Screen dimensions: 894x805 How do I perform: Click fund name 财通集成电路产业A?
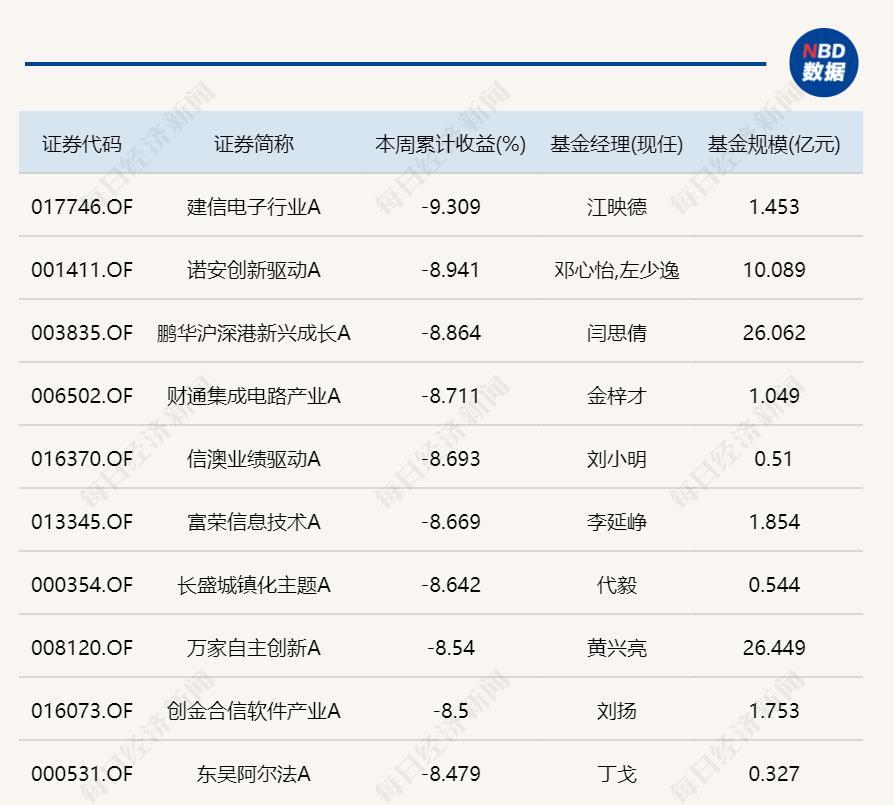[x=254, y=396]
